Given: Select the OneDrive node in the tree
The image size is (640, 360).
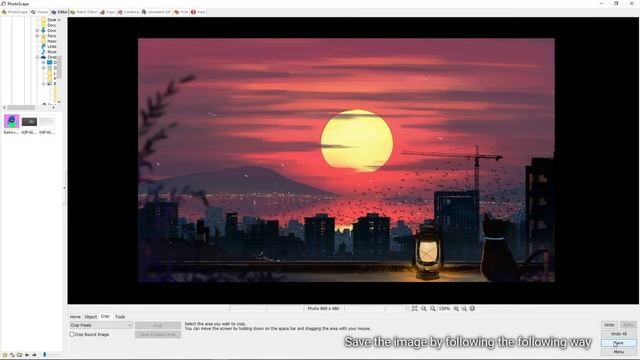Looking at the screenshot, I should tap(50, 57).
